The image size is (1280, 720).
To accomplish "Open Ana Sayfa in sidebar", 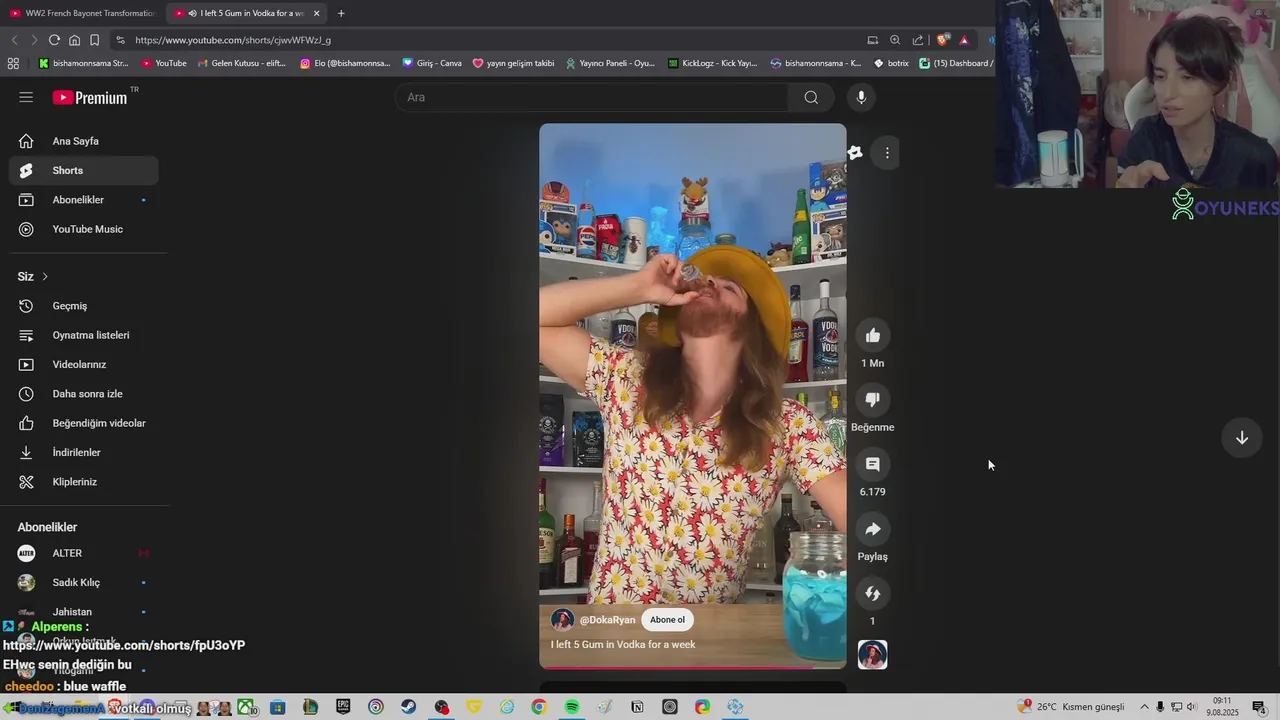I will 84,141.
